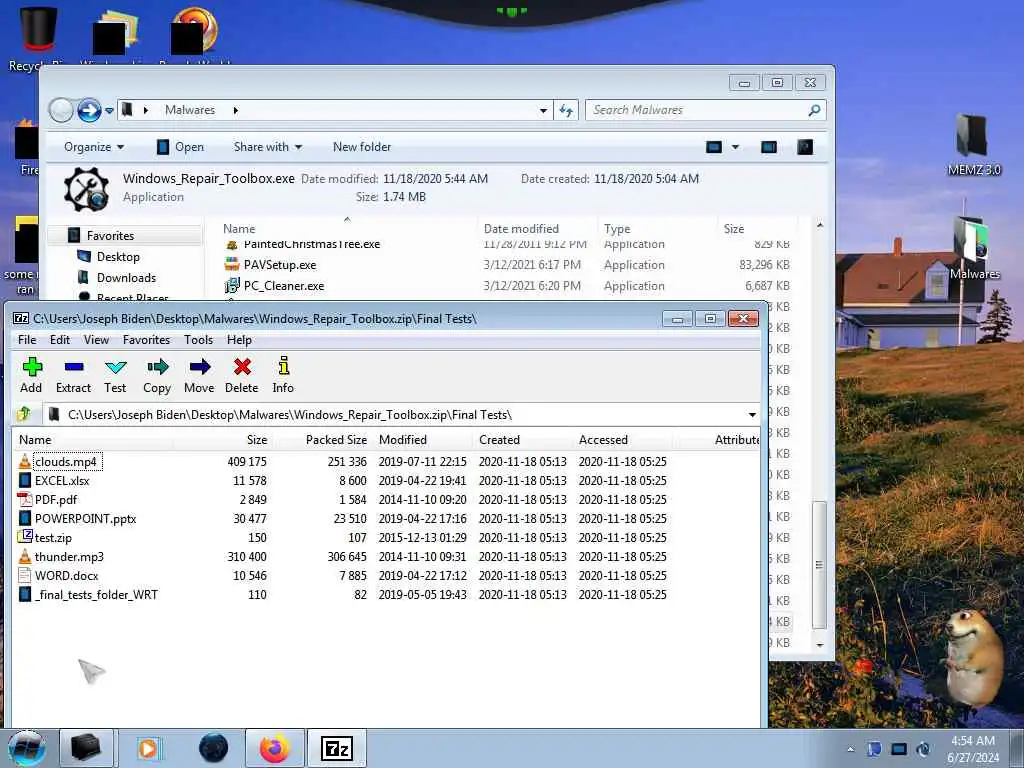Open Firefox from the taskbar
Screen dimensions: 1024x768
(x=274, y=748)
